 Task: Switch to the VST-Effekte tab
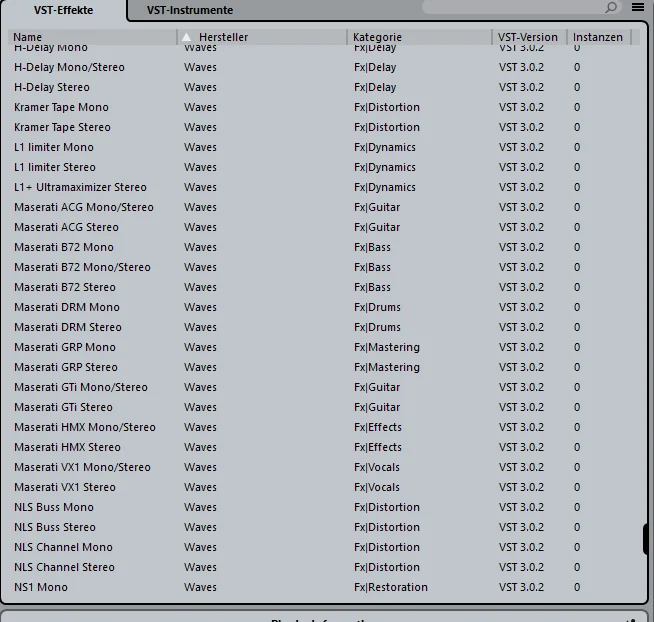tap(63, 10)
